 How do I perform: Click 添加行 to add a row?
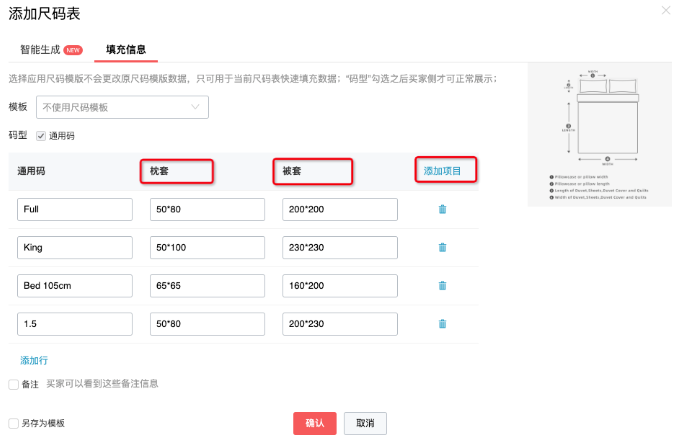click(34, 360)
